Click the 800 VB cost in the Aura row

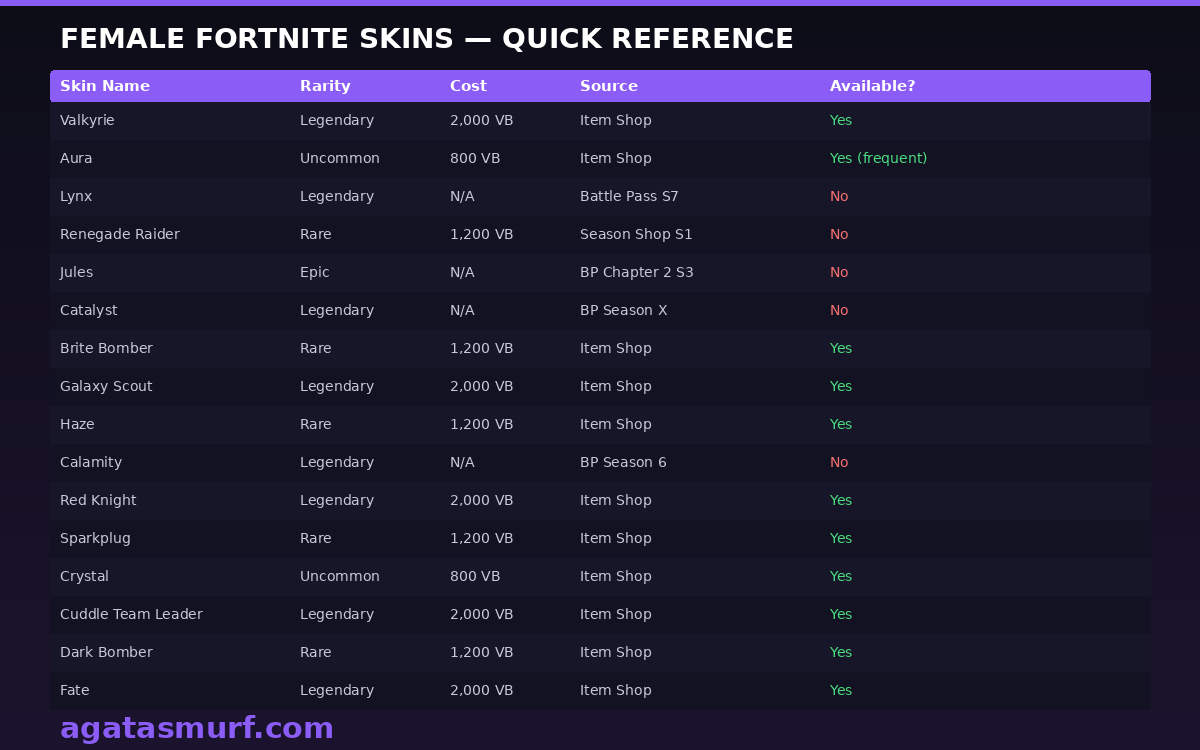point(475,158)
